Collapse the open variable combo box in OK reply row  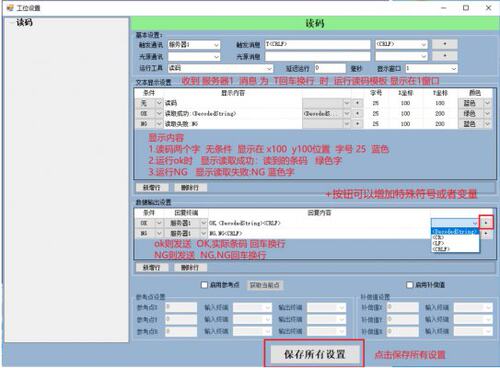coord(475,223)
